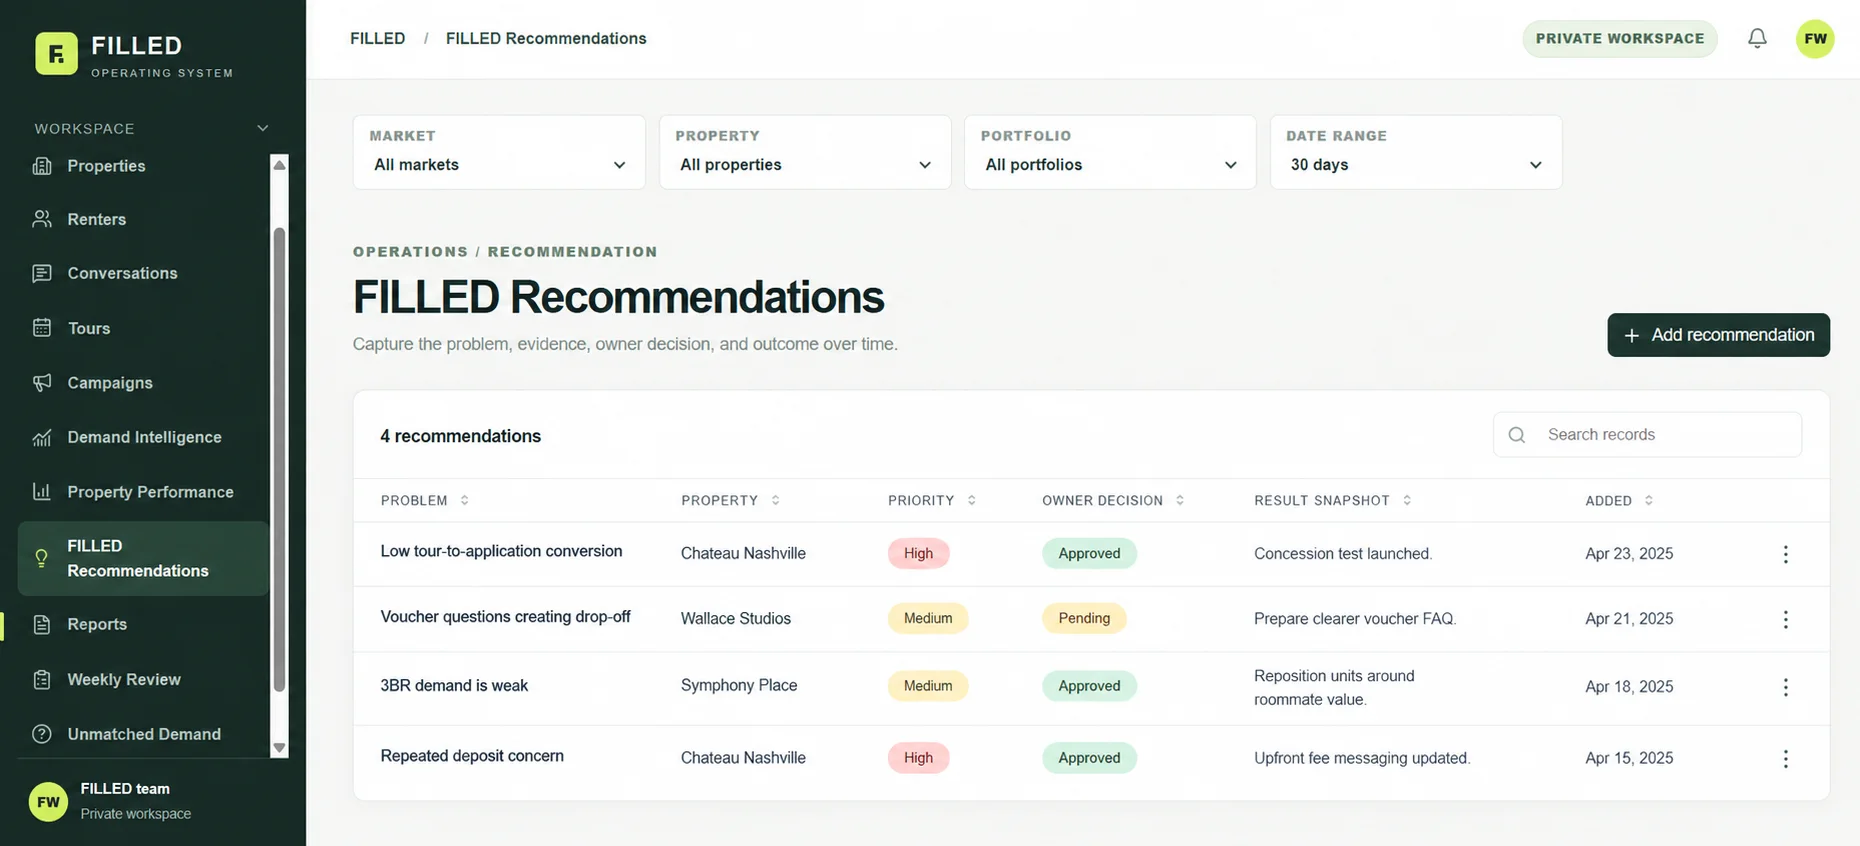Click Add recommendation button
The width and height of the screenshot is (1860, 846).
point(1718,335)
